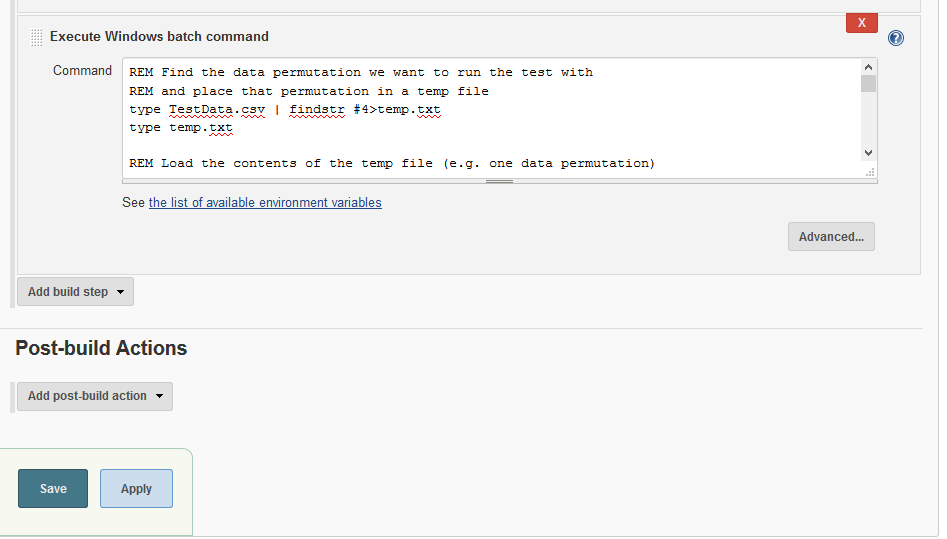Click the Command textarea scrollbar thumb
This screenshot has width=947, height=539.
click(868, 83)
